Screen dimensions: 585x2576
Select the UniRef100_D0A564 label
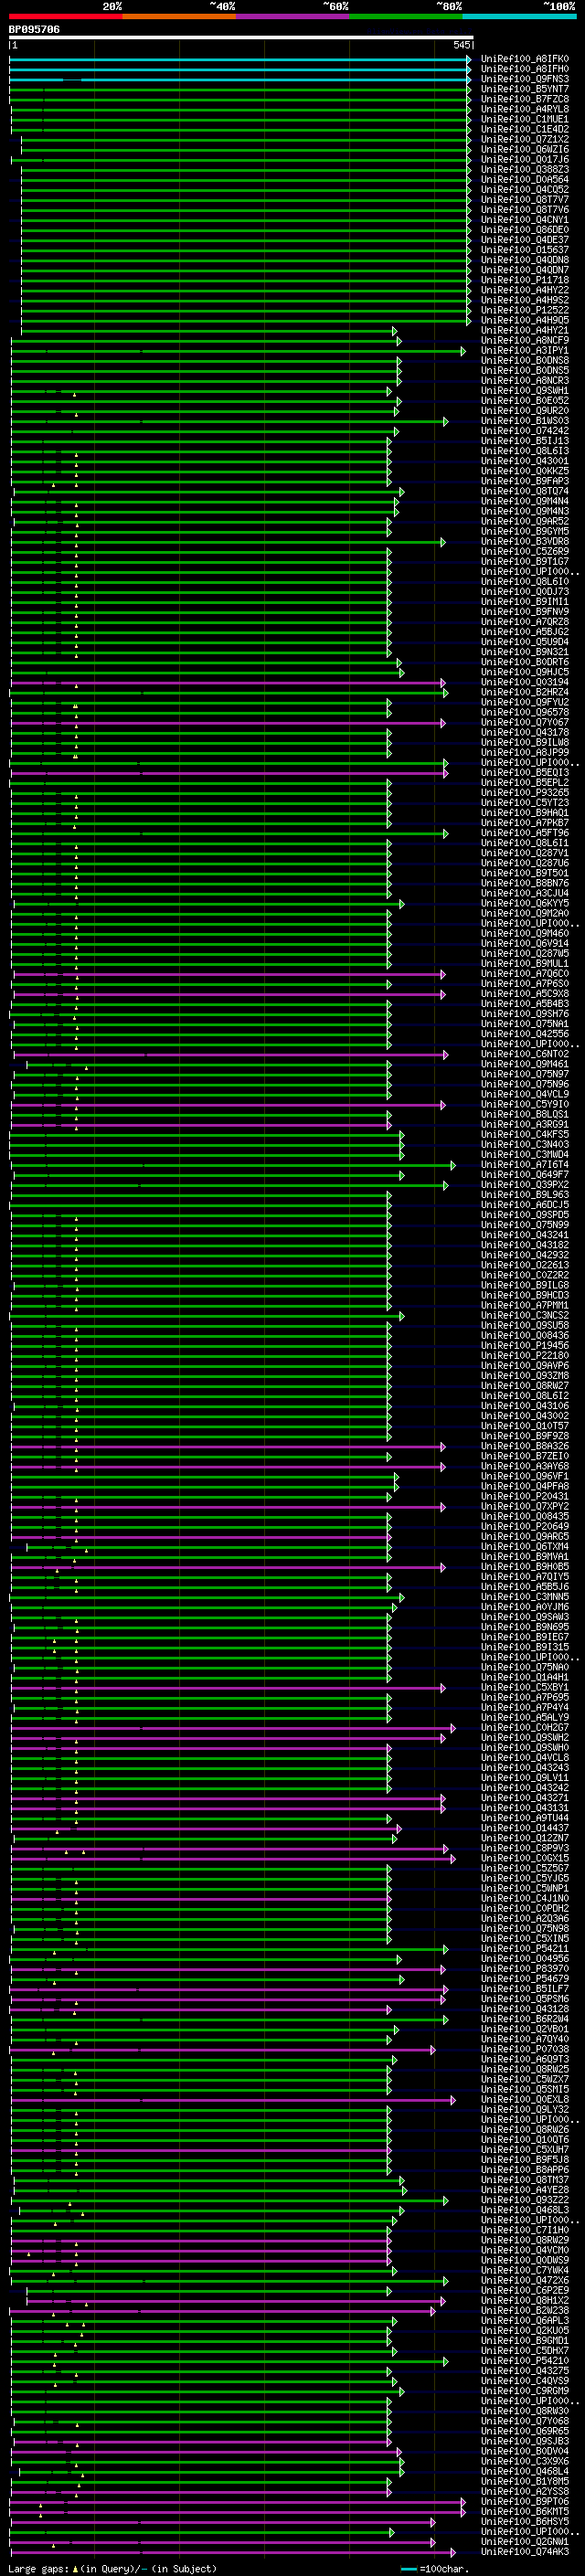(x=524, y=180)
